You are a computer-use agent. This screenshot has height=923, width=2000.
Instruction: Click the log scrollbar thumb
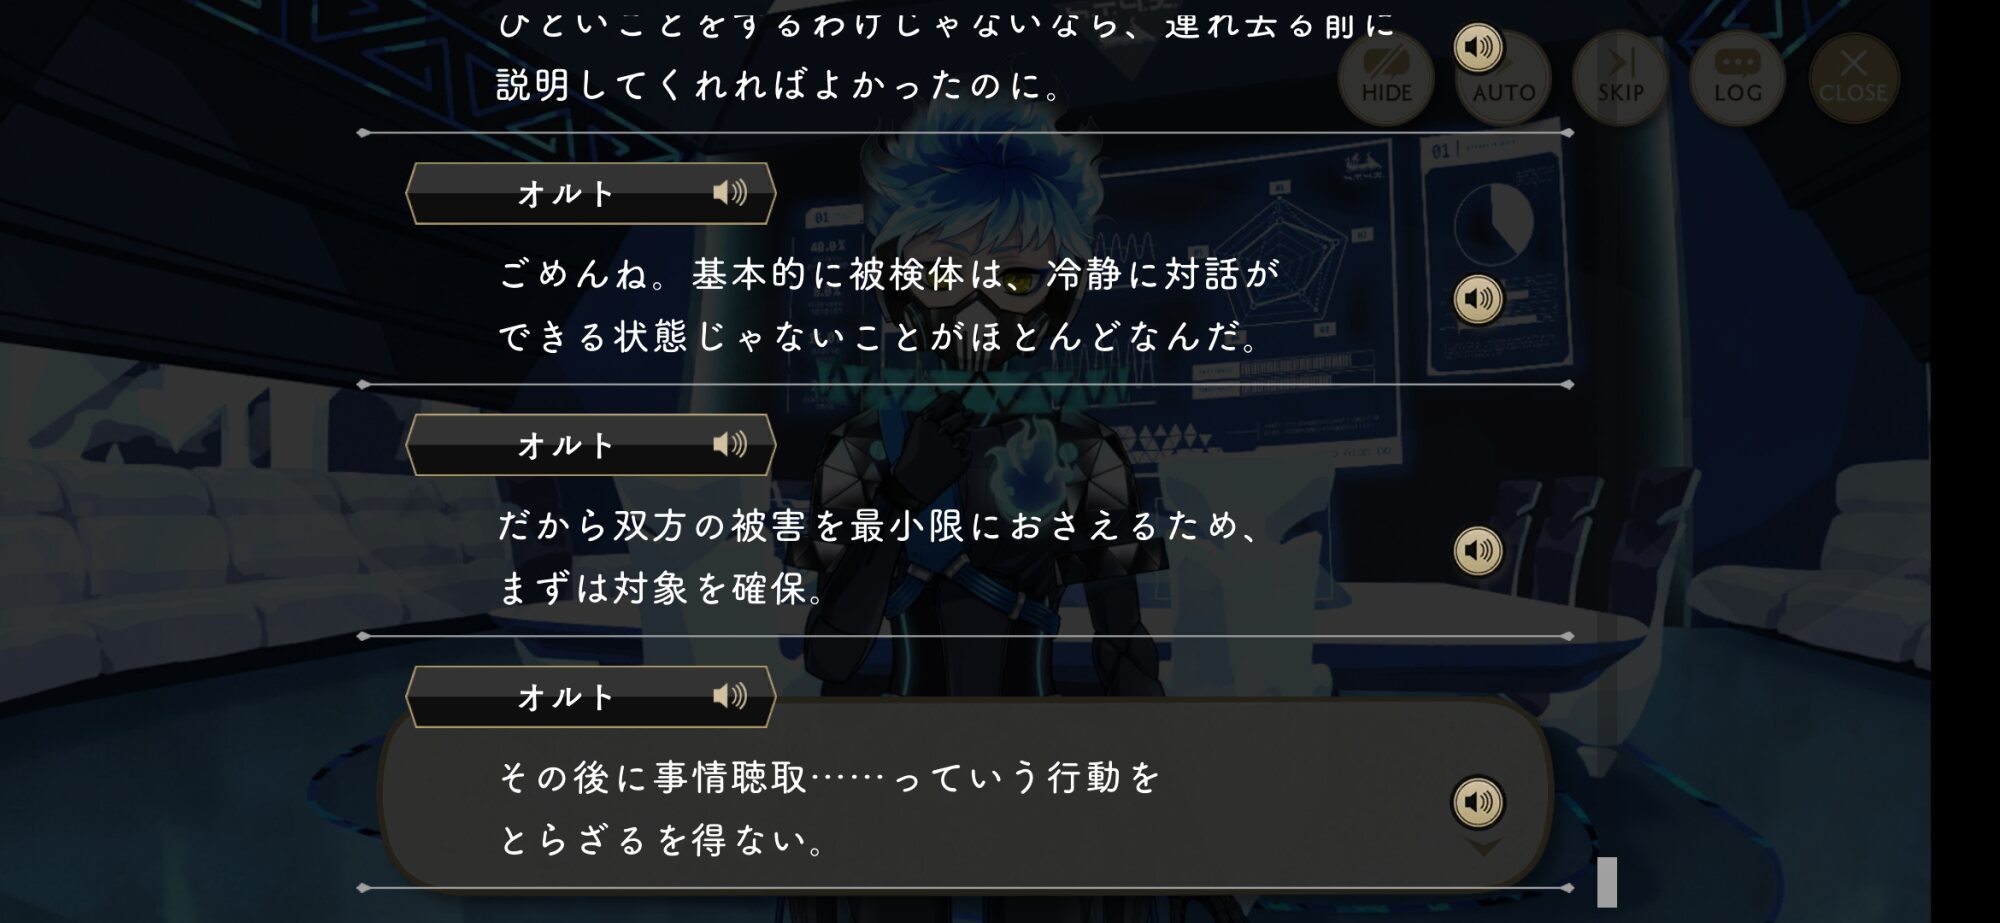click(1607, 882)
